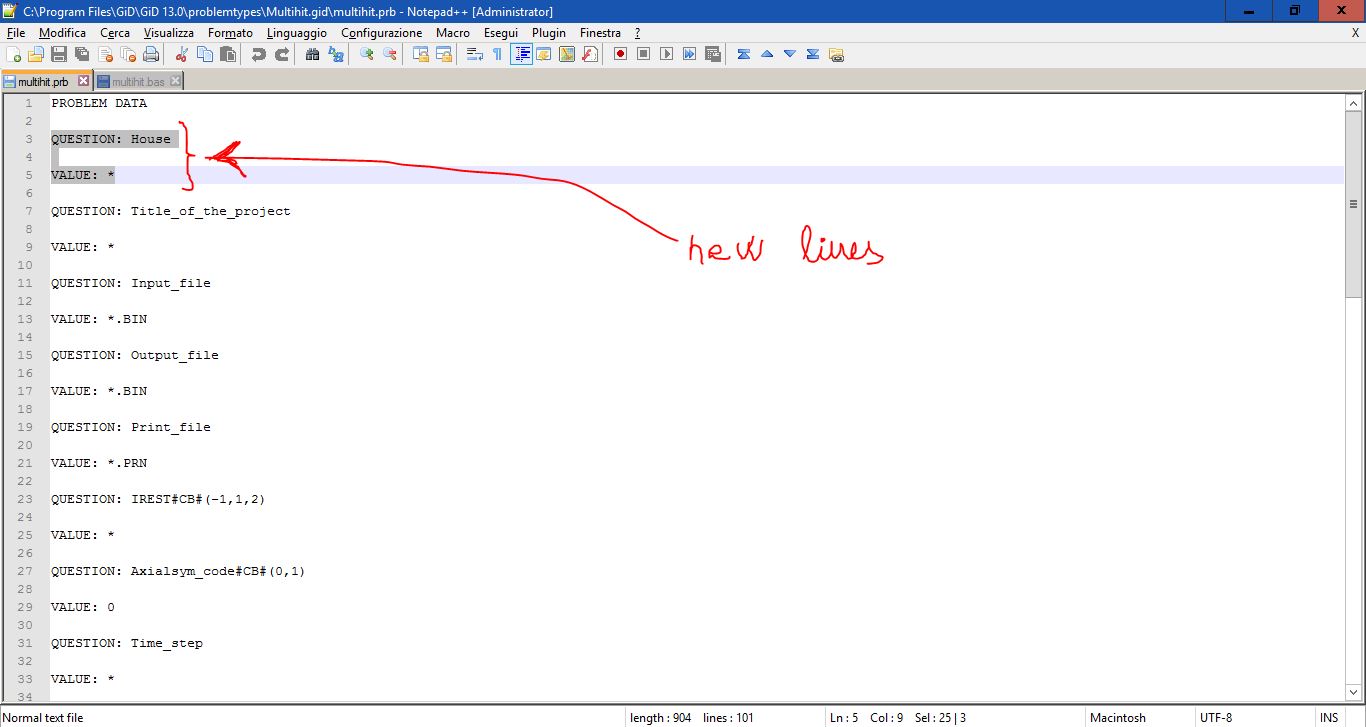The width and height of the screenshot is (1366, 727).
Task: Click the vertical scrollbar down arrow
Action: (1354, 692)
